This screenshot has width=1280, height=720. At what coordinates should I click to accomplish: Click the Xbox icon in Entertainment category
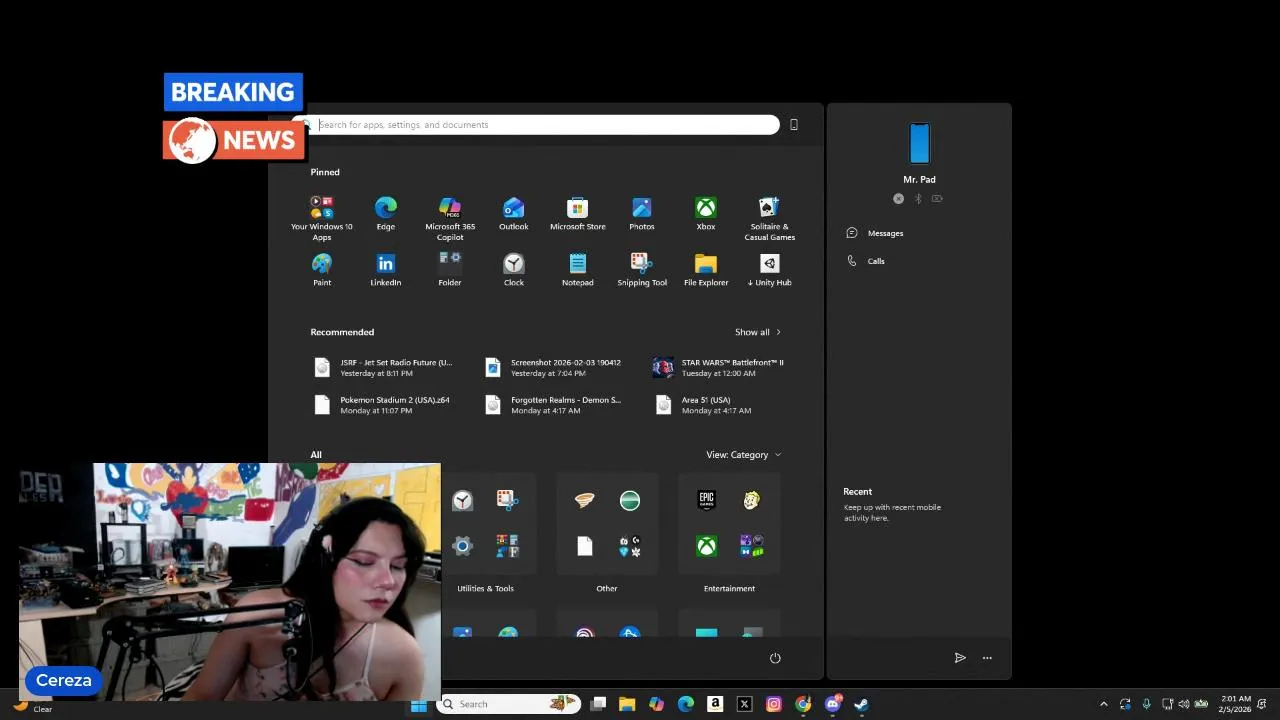707,546
